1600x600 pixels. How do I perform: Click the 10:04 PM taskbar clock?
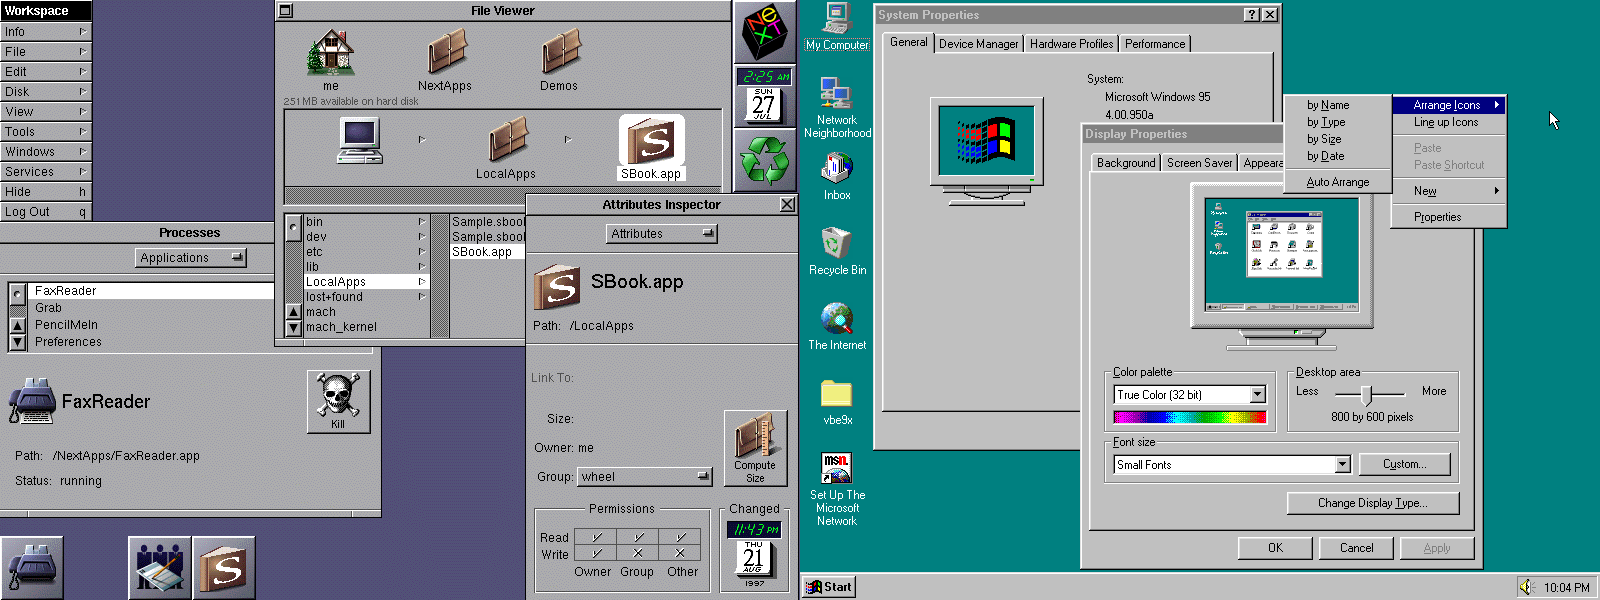coord(1566,588)
